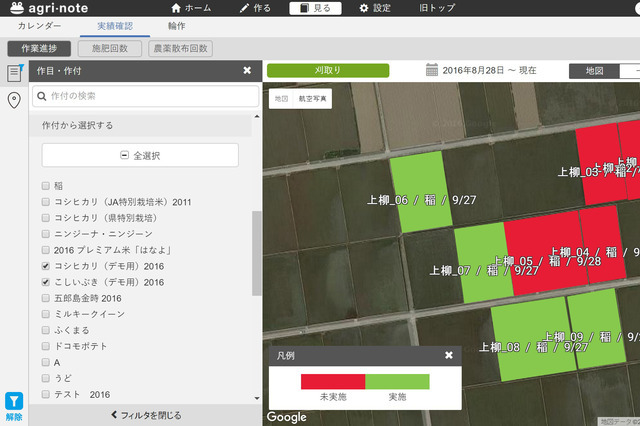Image resolution: width=640 pixels, height=426 pixels.
Task: Switch to 輪作 tab
Action: tap(176, 26)
